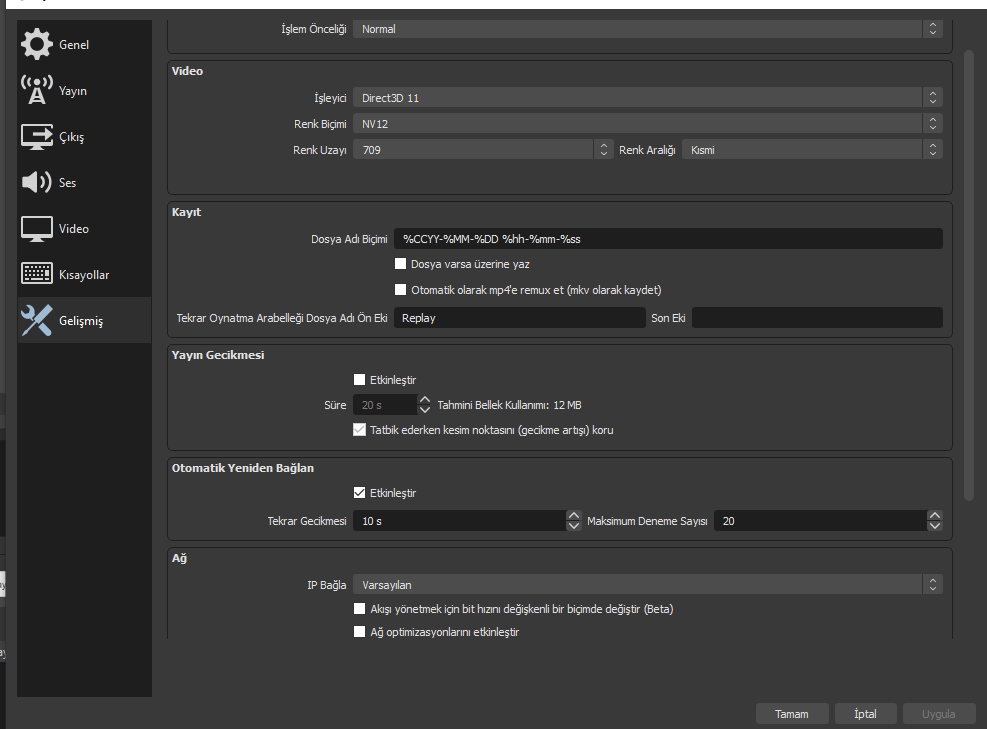Open the Kısayollar keyboard icon
Screen dimensions: 987x729
pos(37,274)
